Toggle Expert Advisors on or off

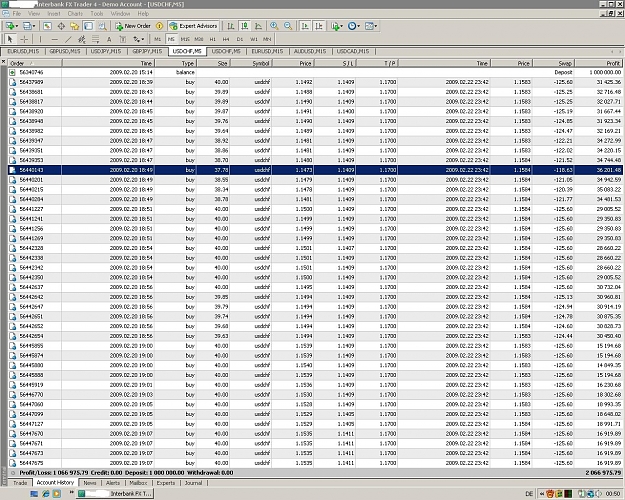194,26
